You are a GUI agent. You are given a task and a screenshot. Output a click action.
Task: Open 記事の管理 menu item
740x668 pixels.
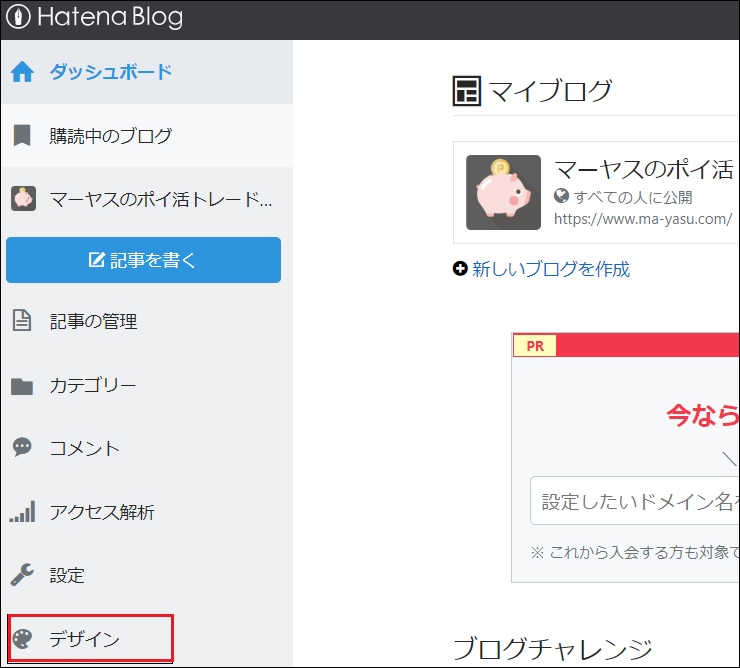[93, 321]
